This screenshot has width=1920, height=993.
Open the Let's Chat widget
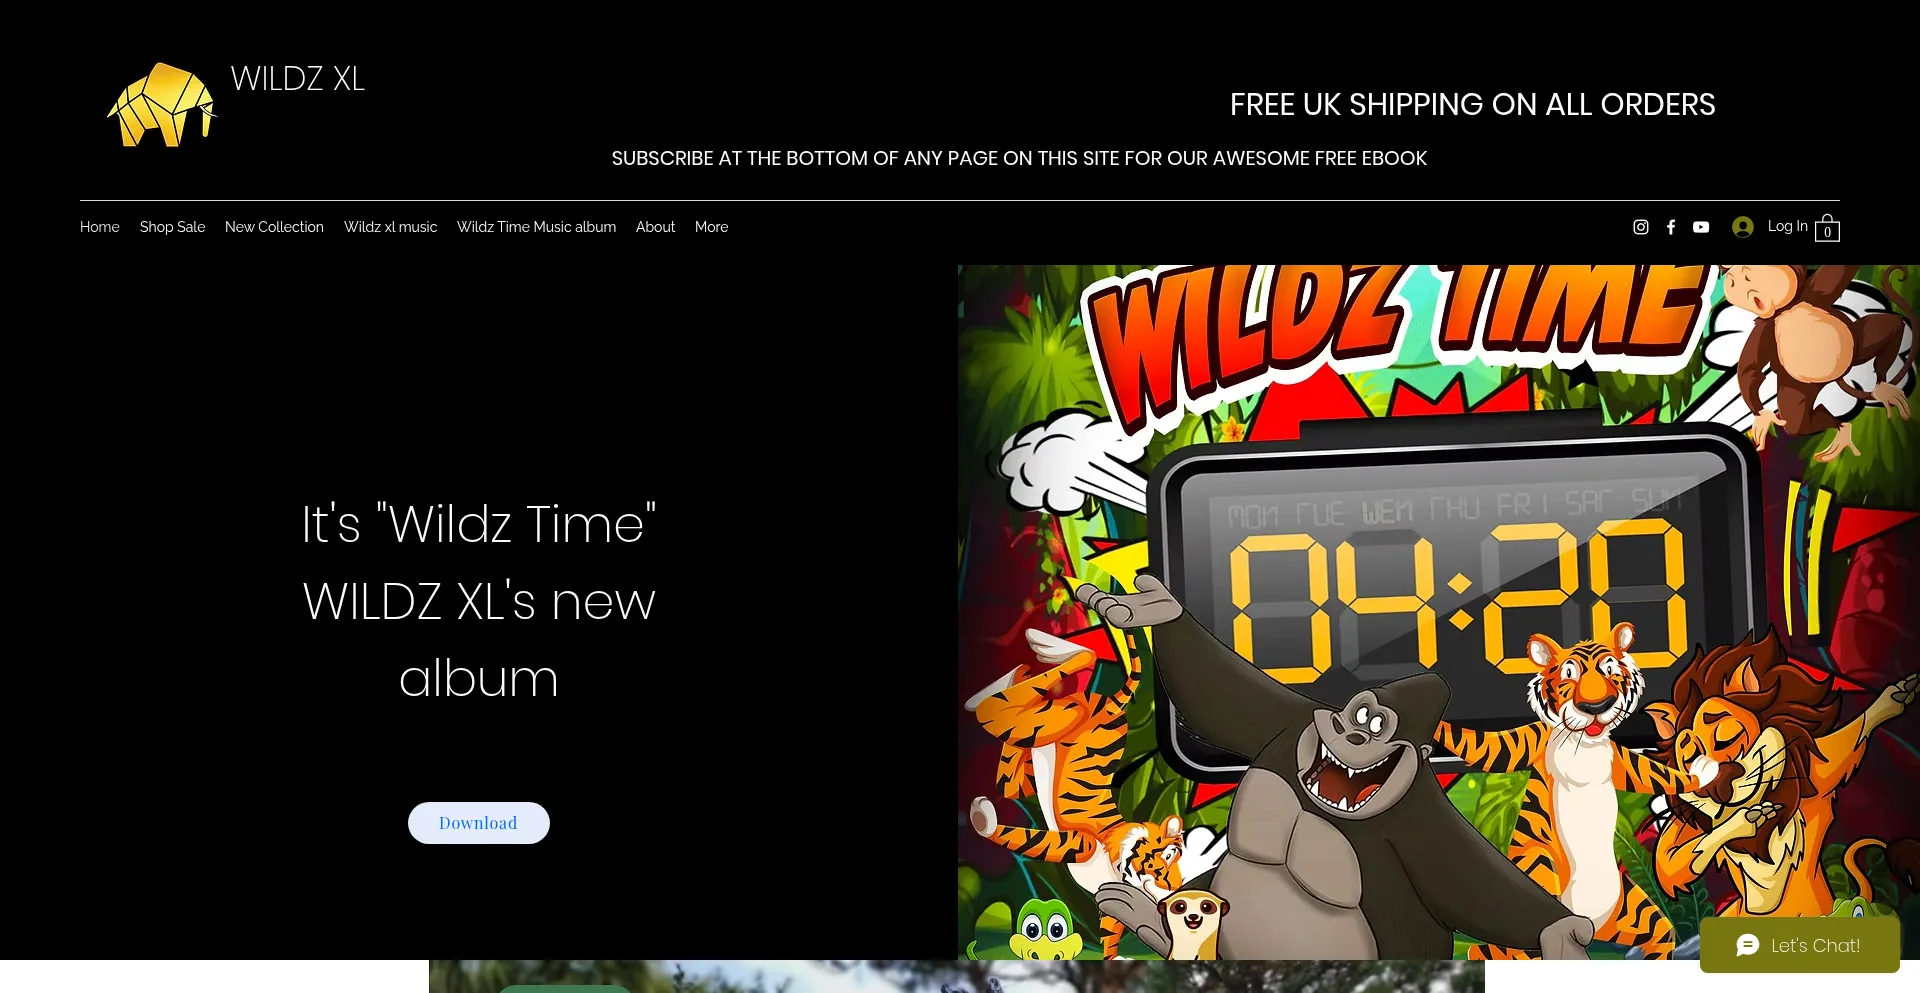tap(1799, 945)
